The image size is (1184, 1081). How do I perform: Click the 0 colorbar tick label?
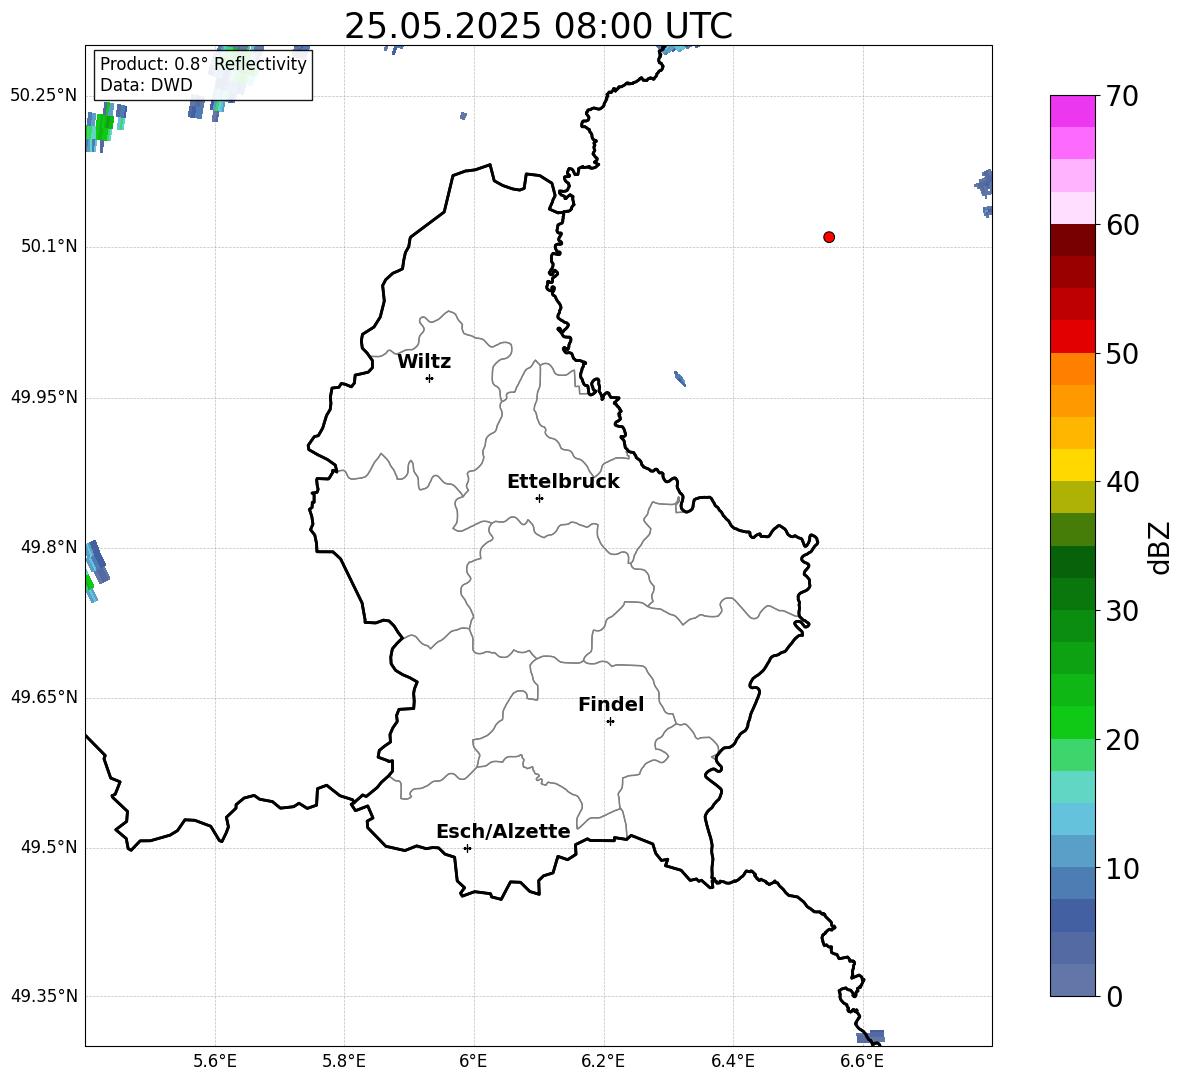(x=1114, y=996)
